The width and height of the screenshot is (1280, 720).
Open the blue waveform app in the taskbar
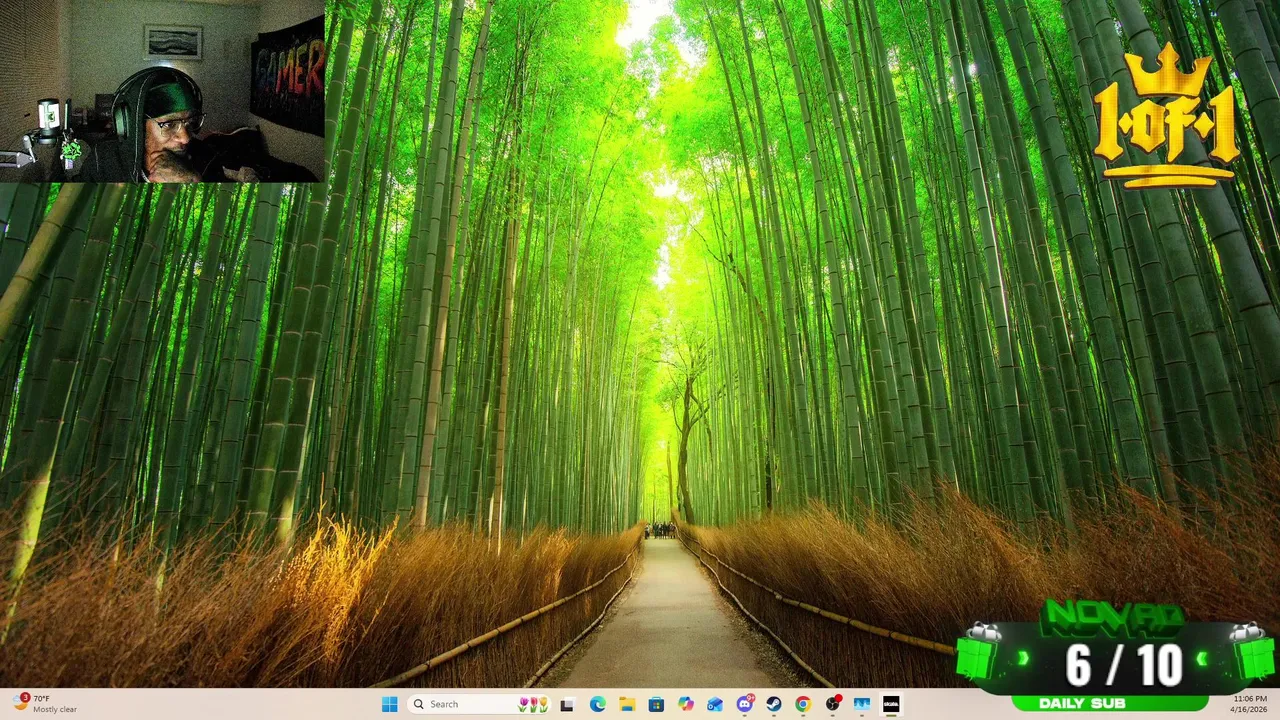pos(861,704)
